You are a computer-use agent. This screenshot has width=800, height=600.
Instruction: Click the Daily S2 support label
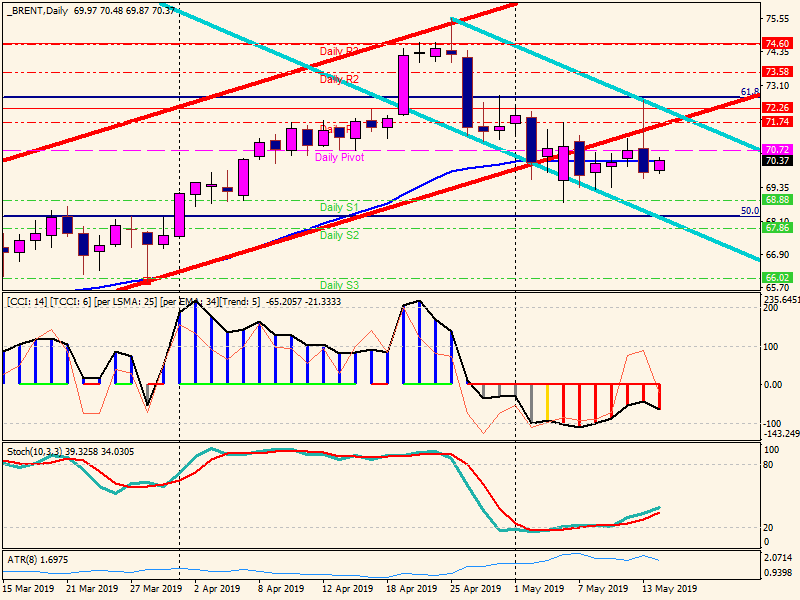click(x=339, y=235)
